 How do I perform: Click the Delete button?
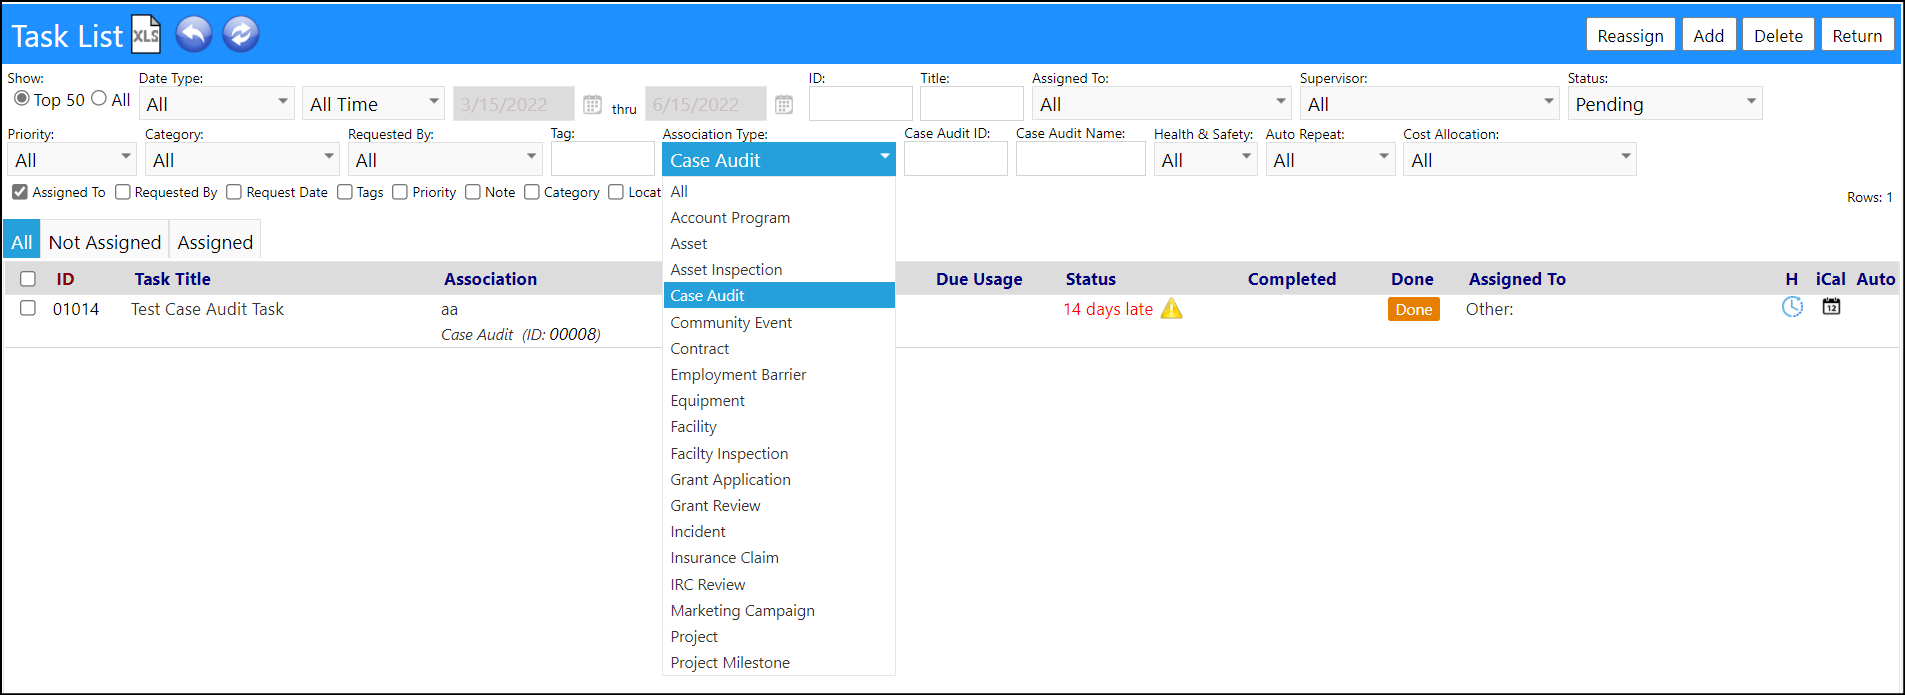click(x=1778, y=35)
